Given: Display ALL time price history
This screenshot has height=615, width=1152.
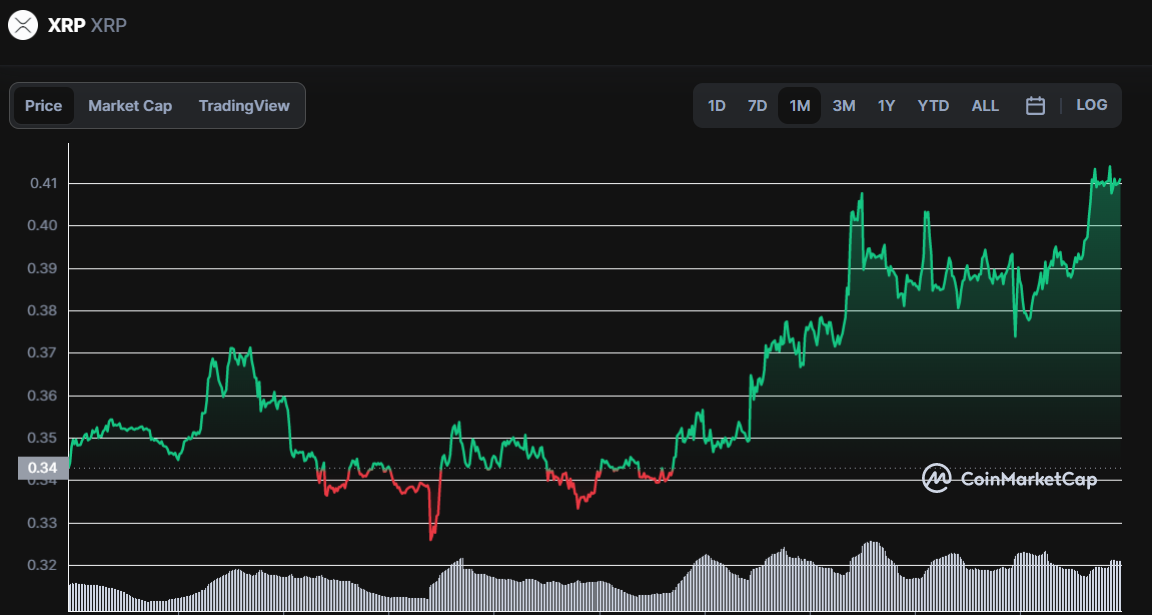Looking at the screenshot, I should tap(985, 106).
